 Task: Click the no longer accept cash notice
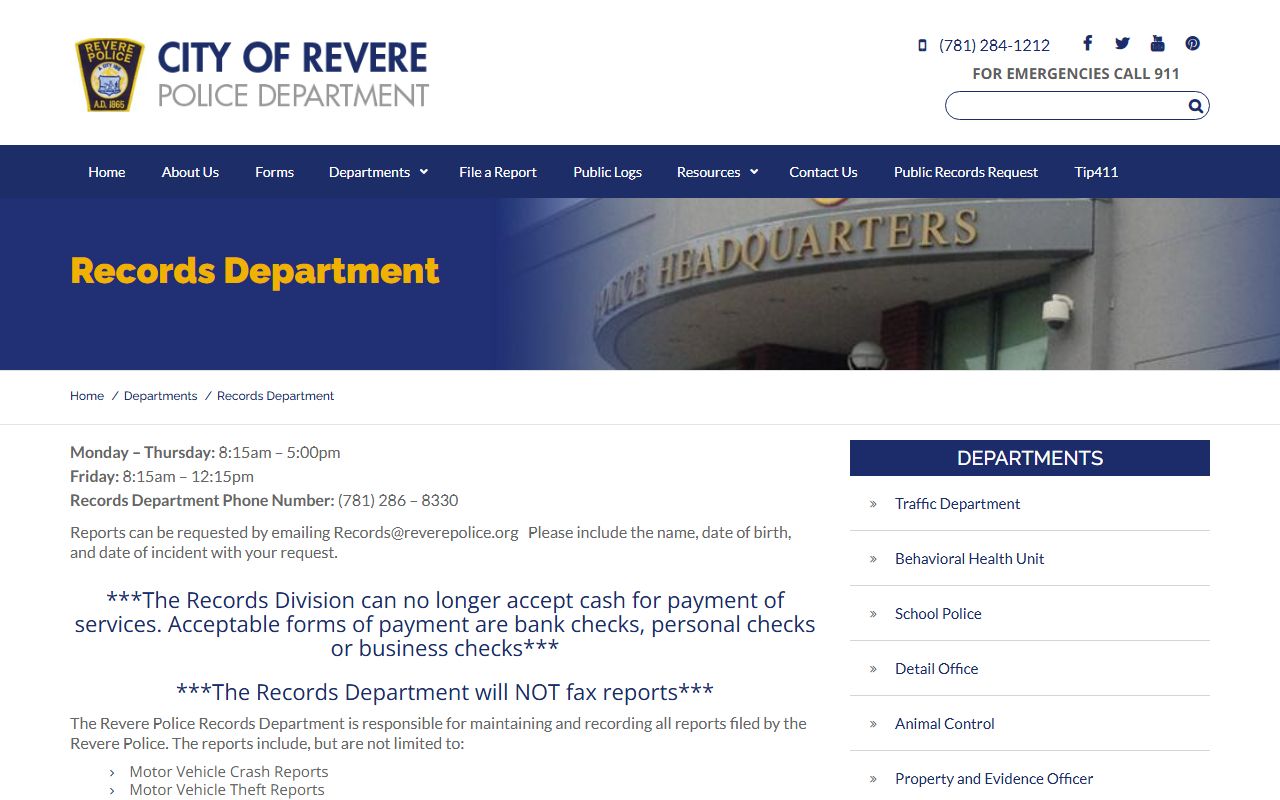pyautogui.click(x=445, y=624)
